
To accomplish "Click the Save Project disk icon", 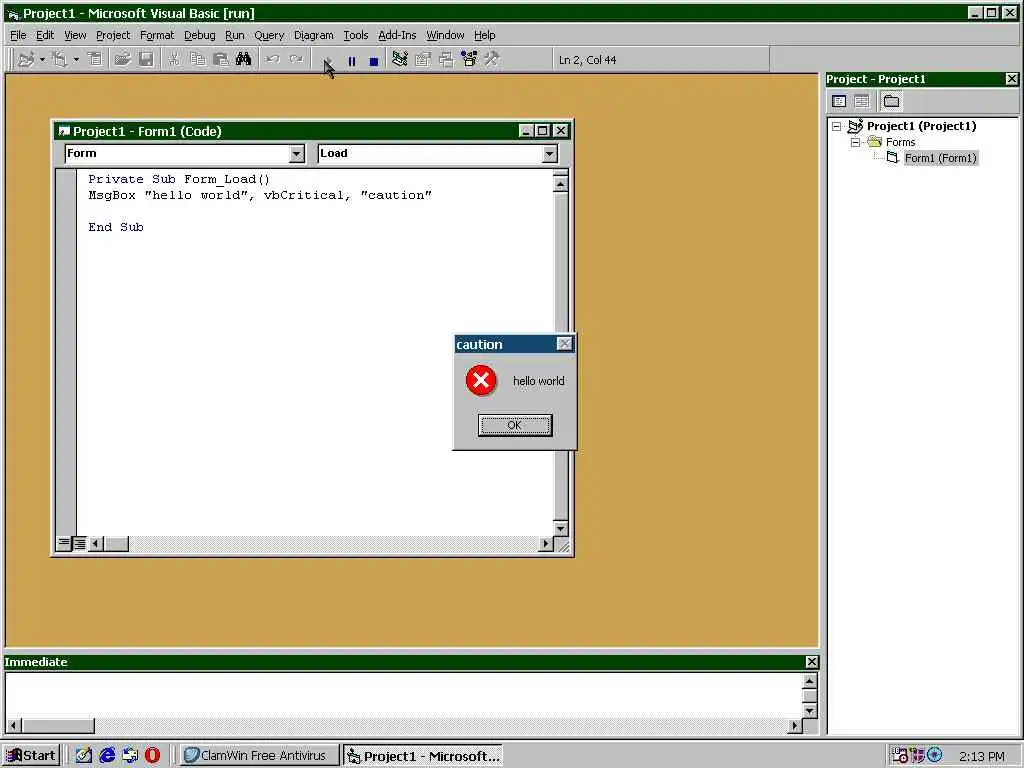I will pos(146,59).
